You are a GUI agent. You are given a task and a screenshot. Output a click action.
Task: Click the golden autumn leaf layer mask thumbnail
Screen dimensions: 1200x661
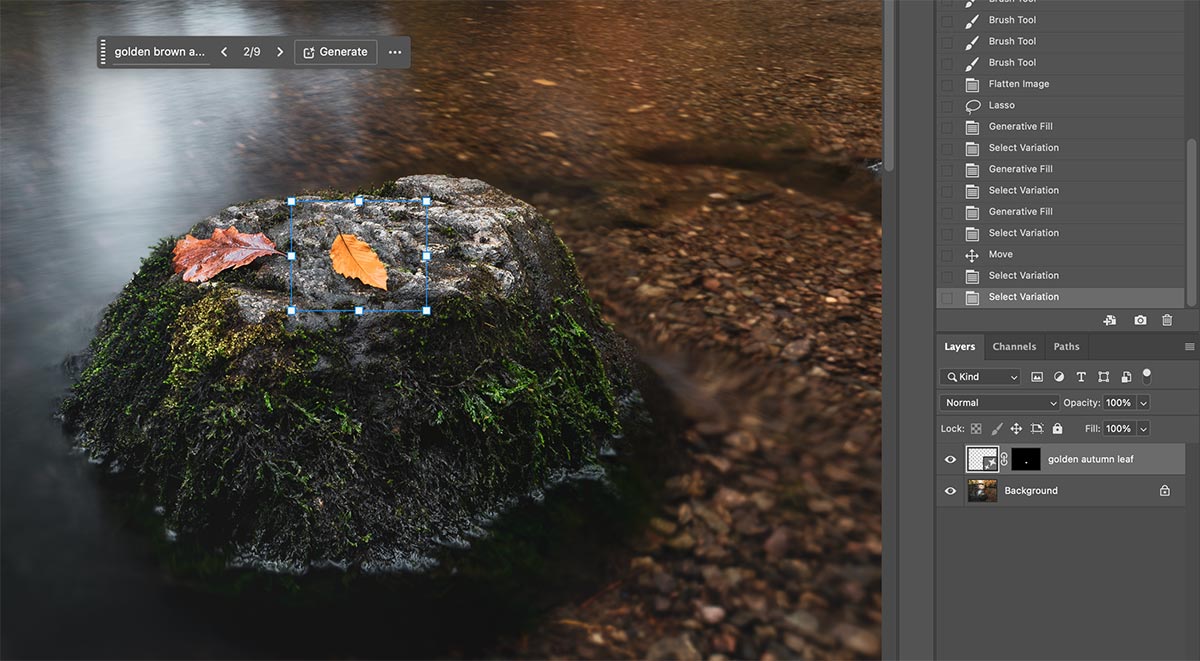tap(1026, 459)
